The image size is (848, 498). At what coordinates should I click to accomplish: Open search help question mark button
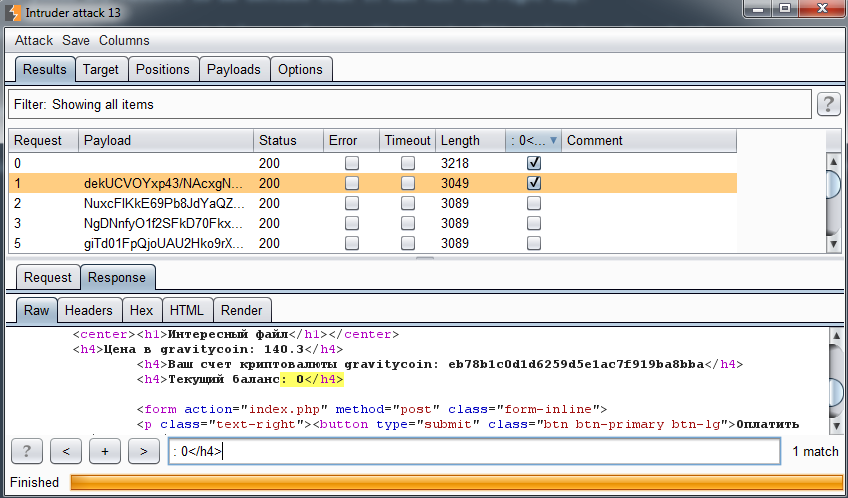(26, 451)
